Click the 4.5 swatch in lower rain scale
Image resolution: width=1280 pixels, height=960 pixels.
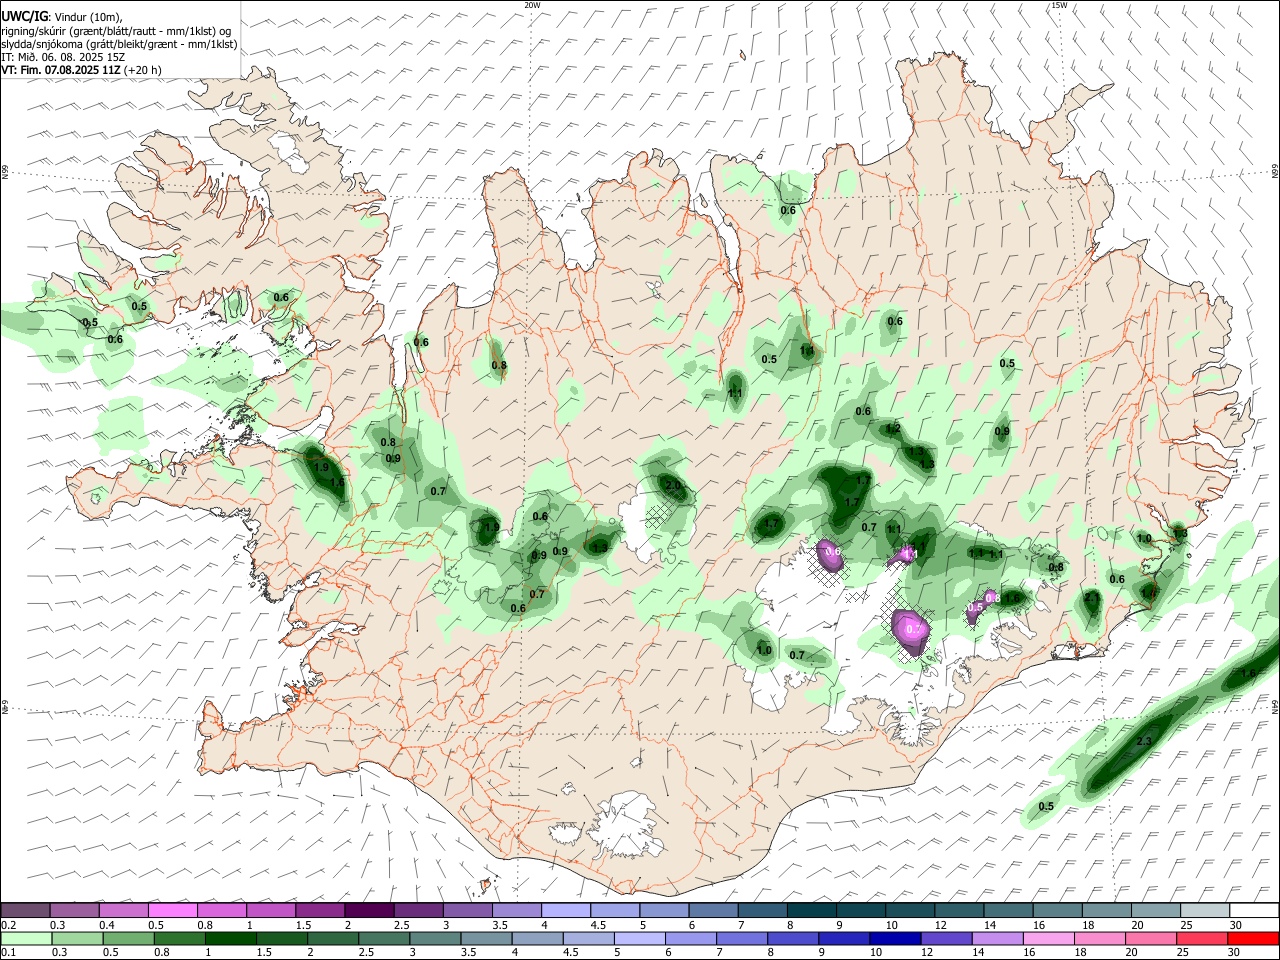pyautogui.click(x=589, y=938)
